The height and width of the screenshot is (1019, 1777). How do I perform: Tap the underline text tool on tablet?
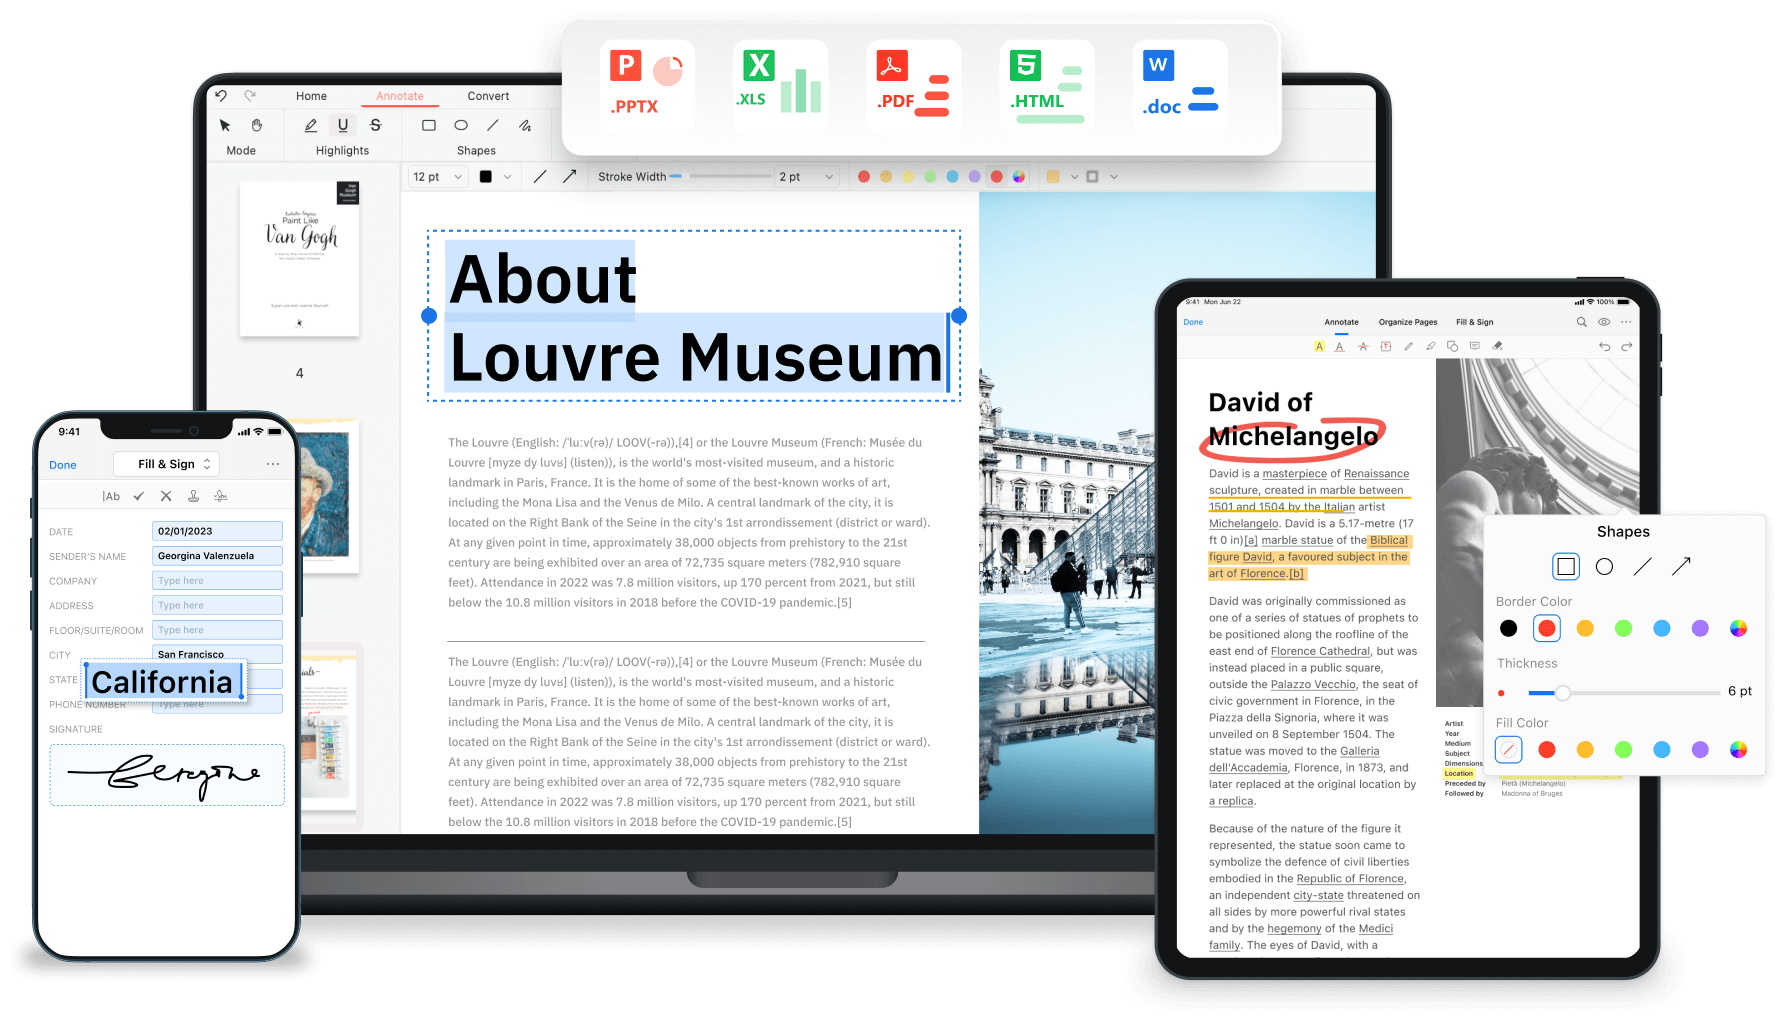[1340, 347]
